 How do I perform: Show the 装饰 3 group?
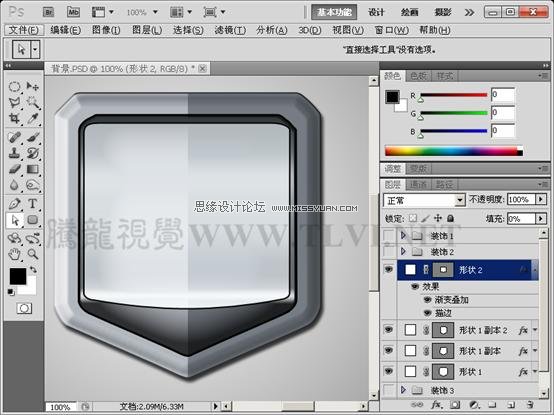coord(389,390)
